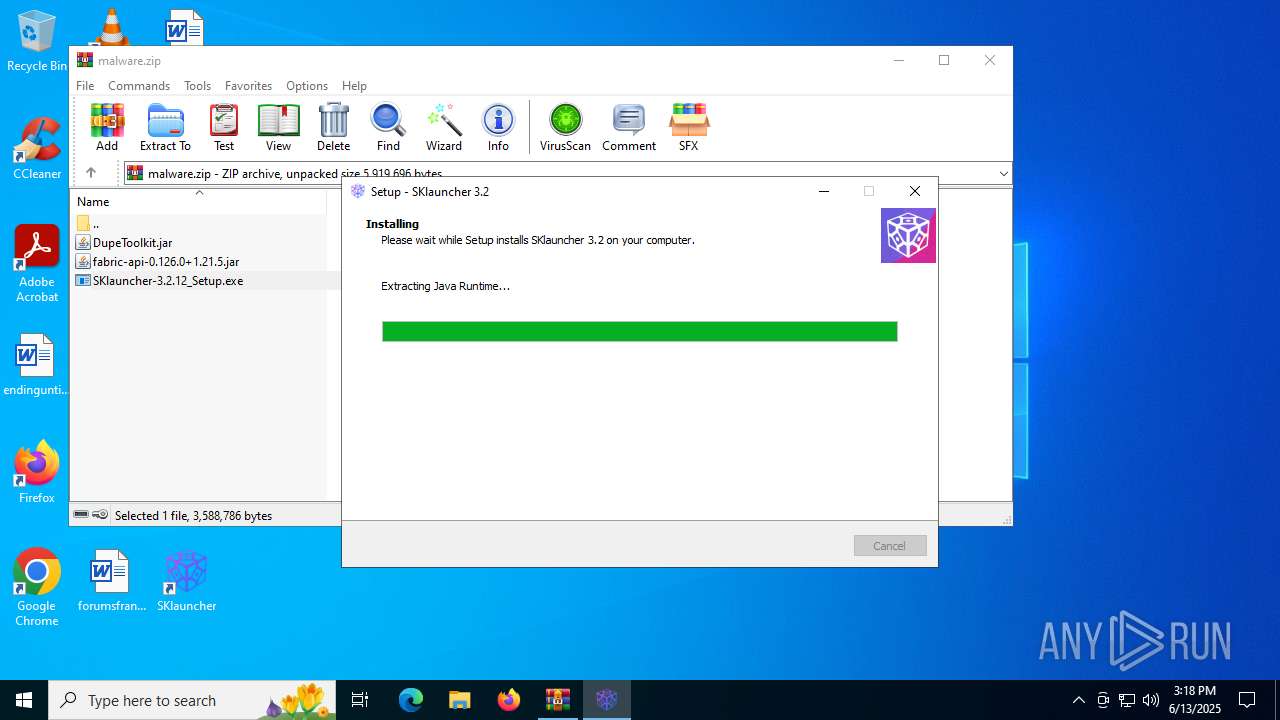The width and height of the screenshot is (1280, 720).
Task: Click the Setup window title icon
Action: tap(358, 191)
